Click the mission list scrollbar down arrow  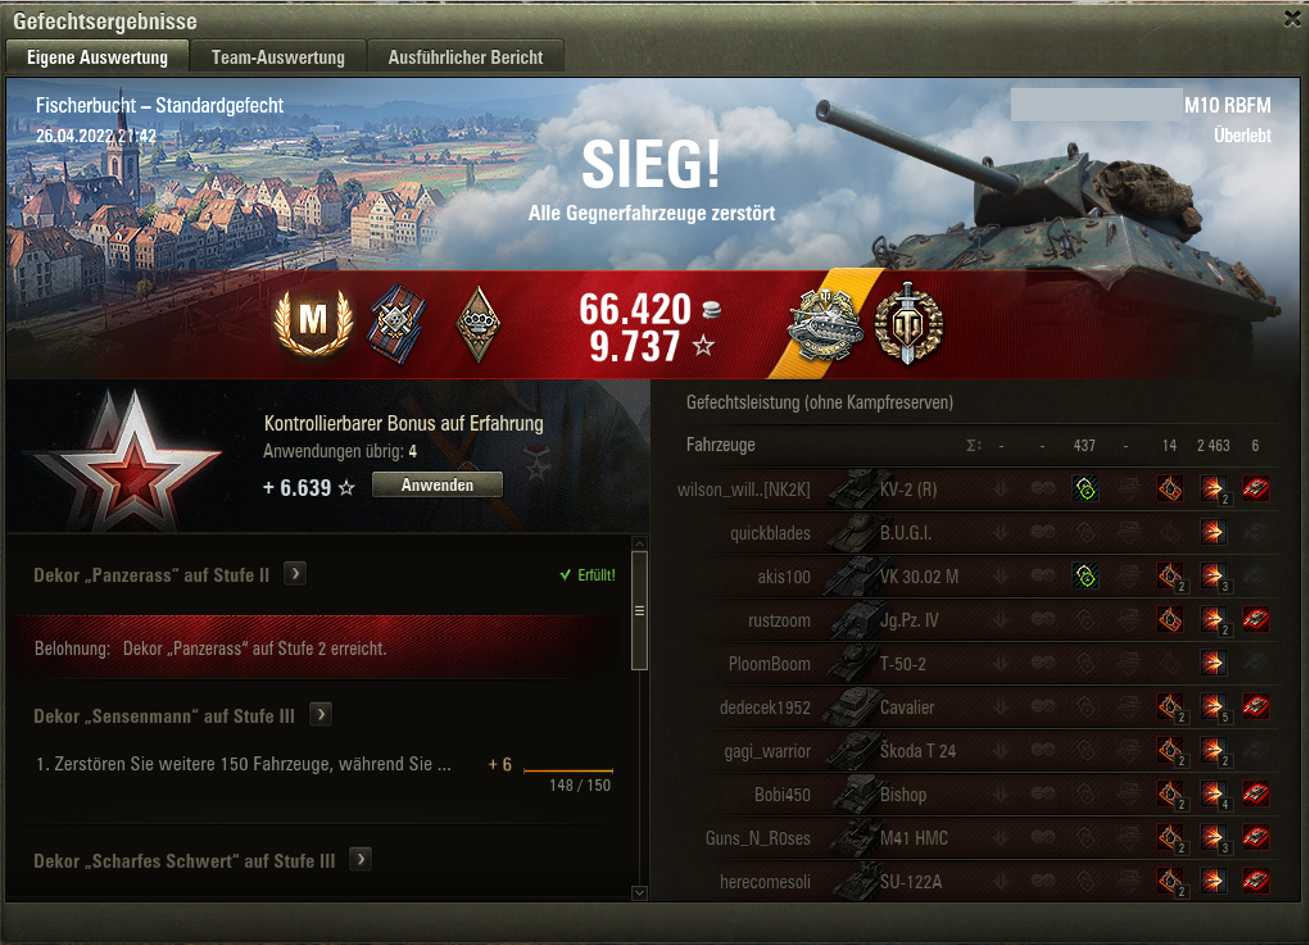(x=640, y=892)
